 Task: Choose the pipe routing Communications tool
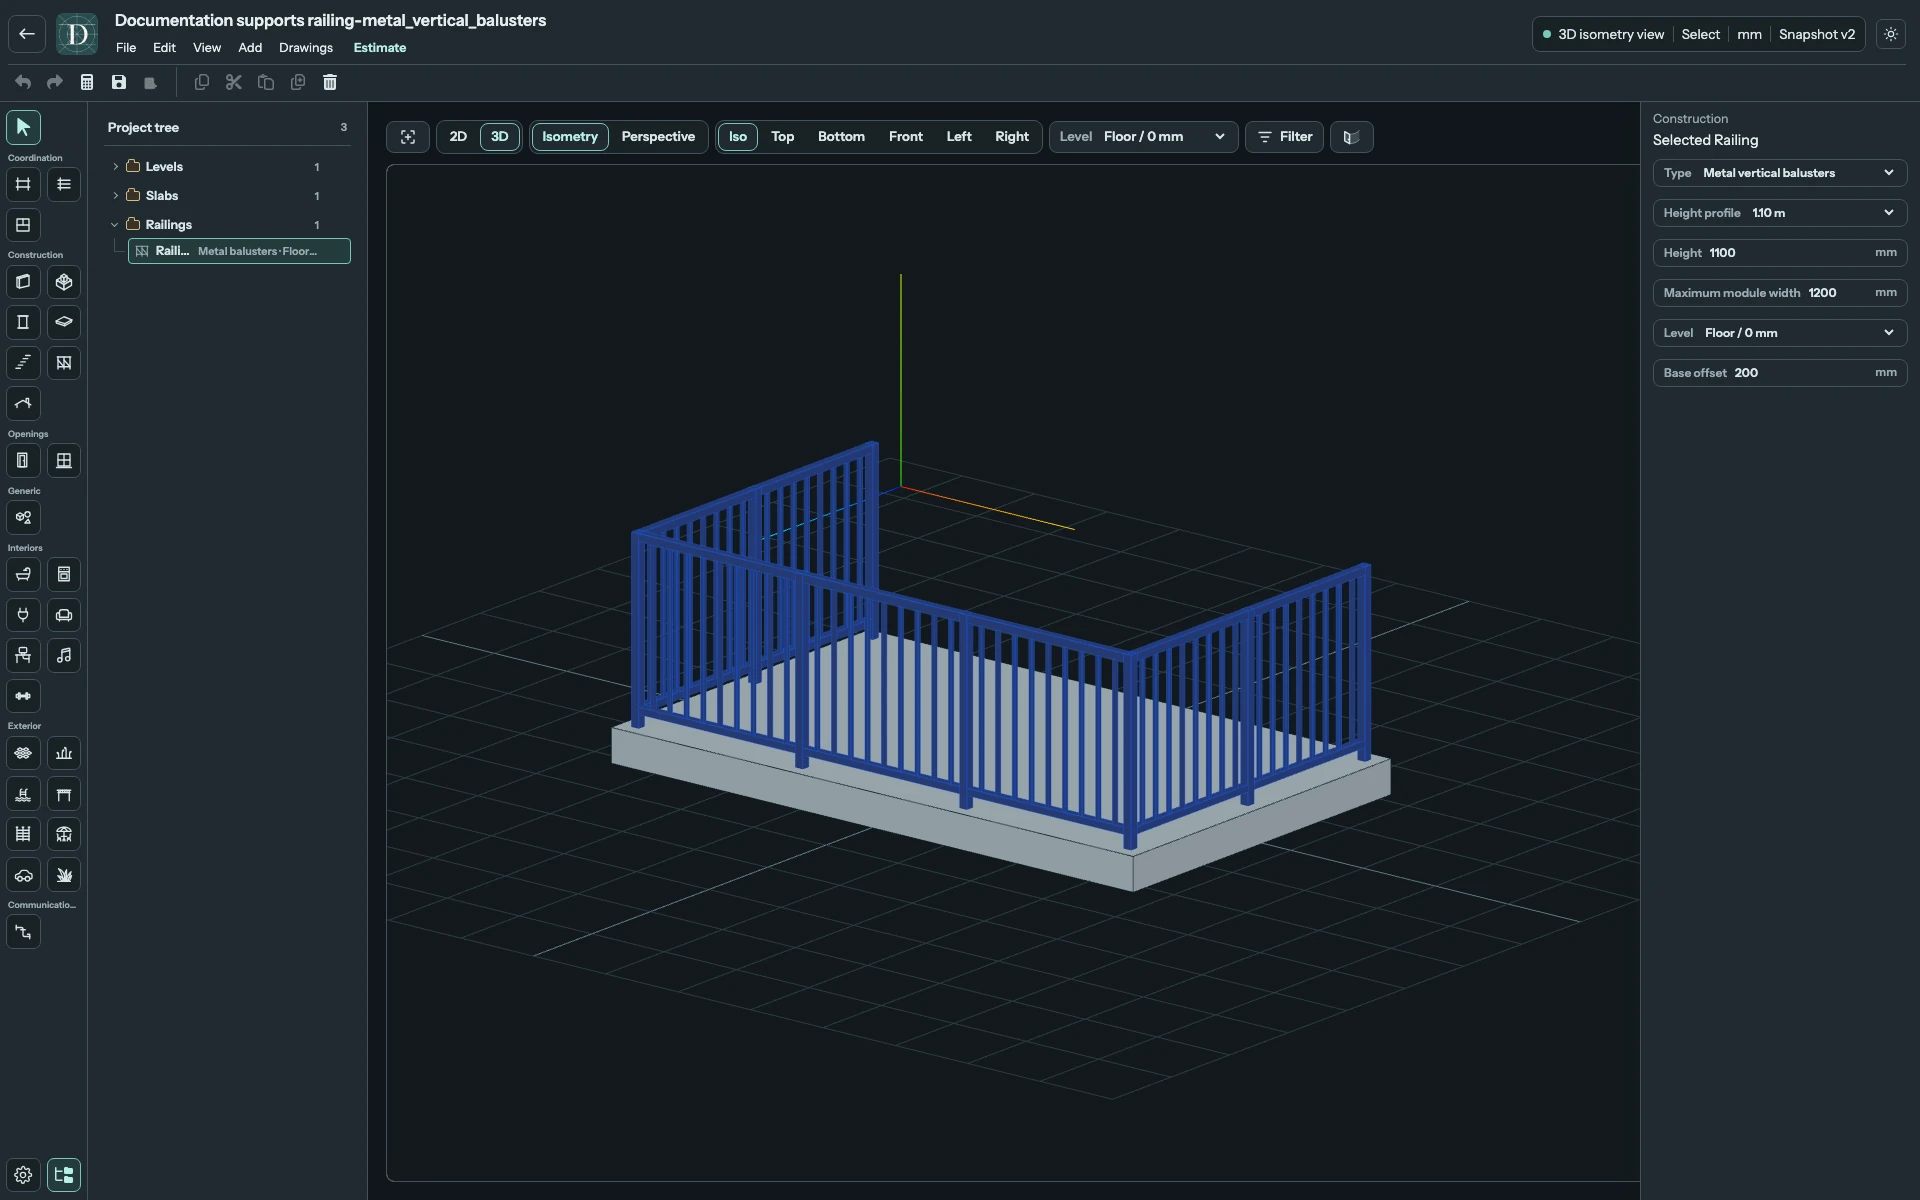click(x=23, y=932)
